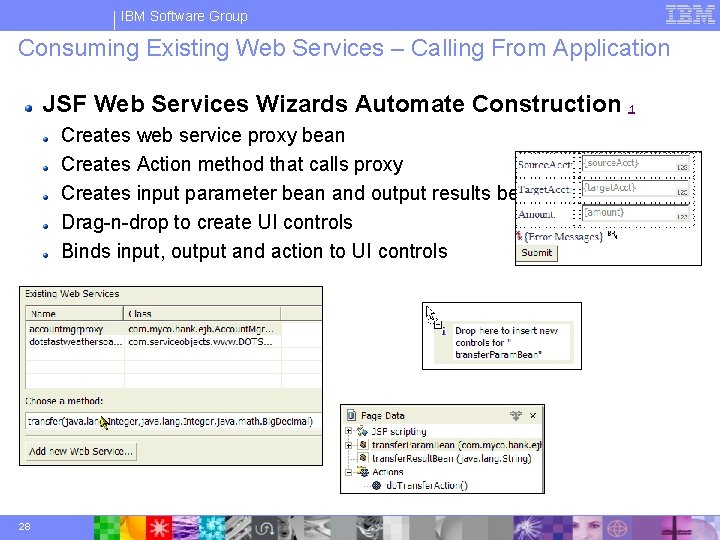Close the Page Data panel
This screenshot has width=720, height=540.
point(533,416)
